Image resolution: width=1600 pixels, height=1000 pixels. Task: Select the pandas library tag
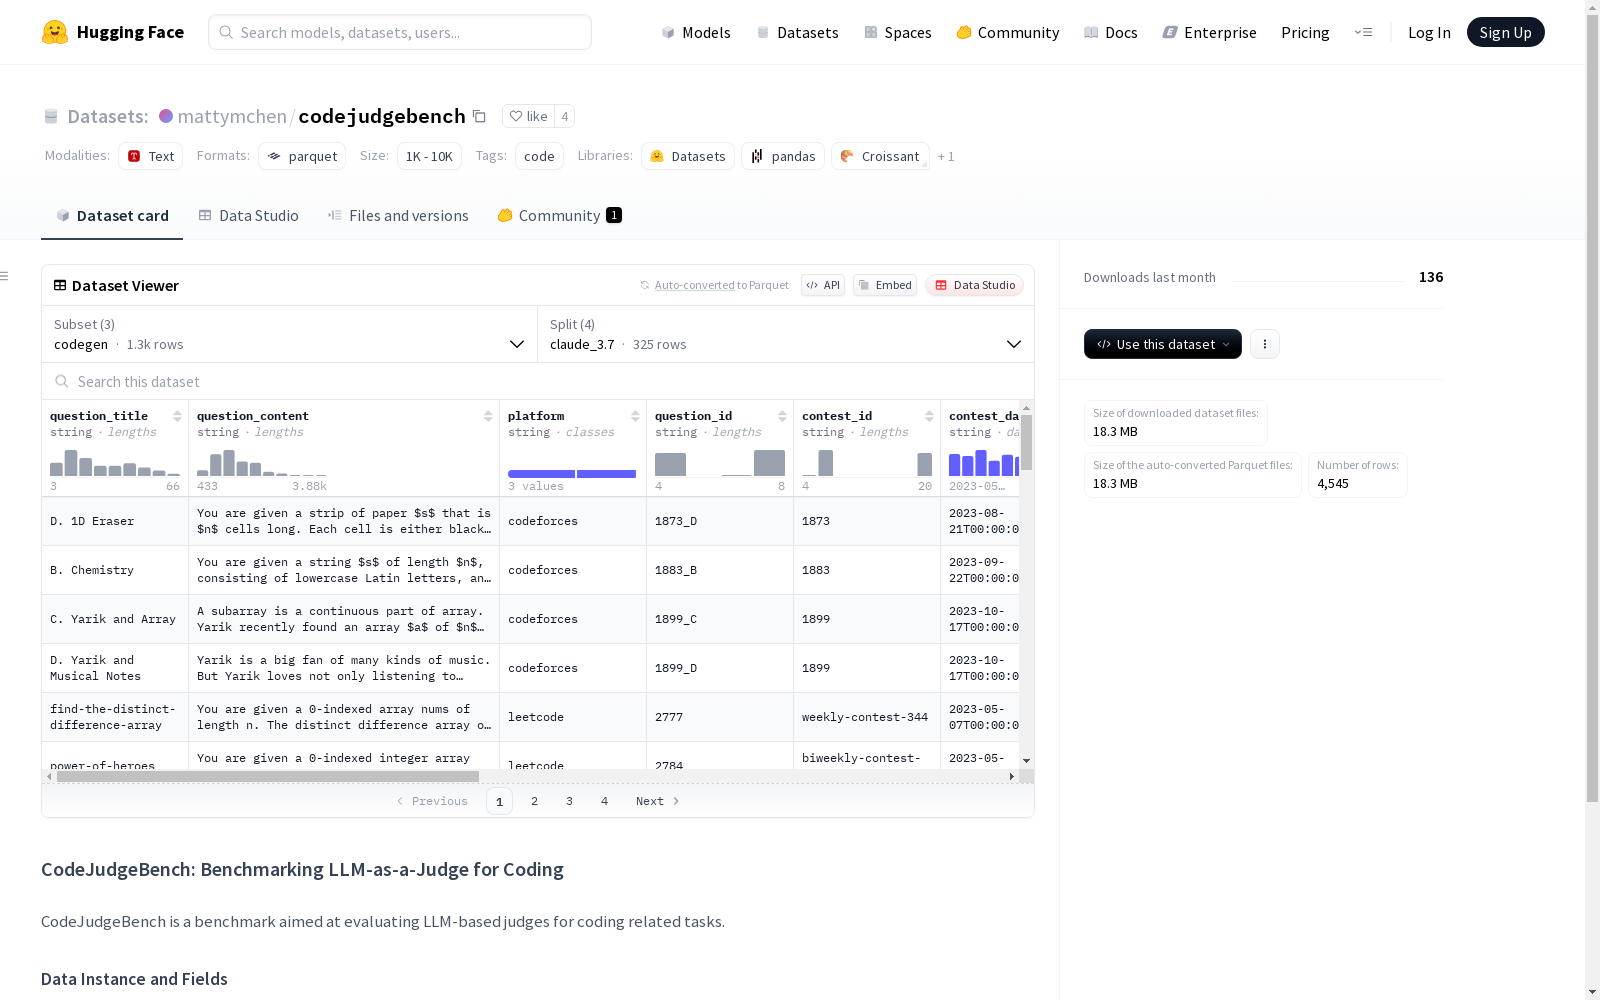pyautogui.click(x=783, y=156)
